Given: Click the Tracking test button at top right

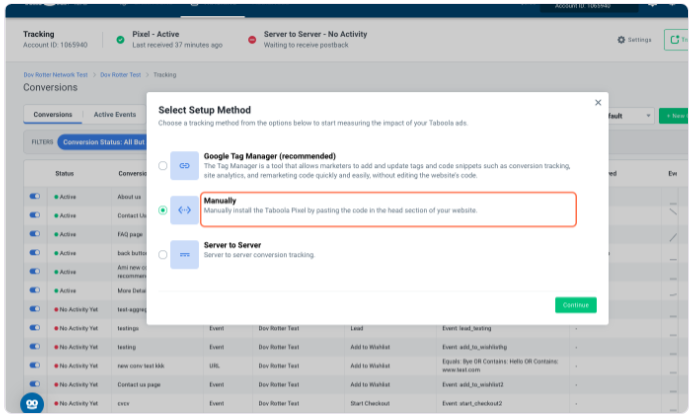Looking at the screenshot, I should pyautogui.click(x=676, y=40).
